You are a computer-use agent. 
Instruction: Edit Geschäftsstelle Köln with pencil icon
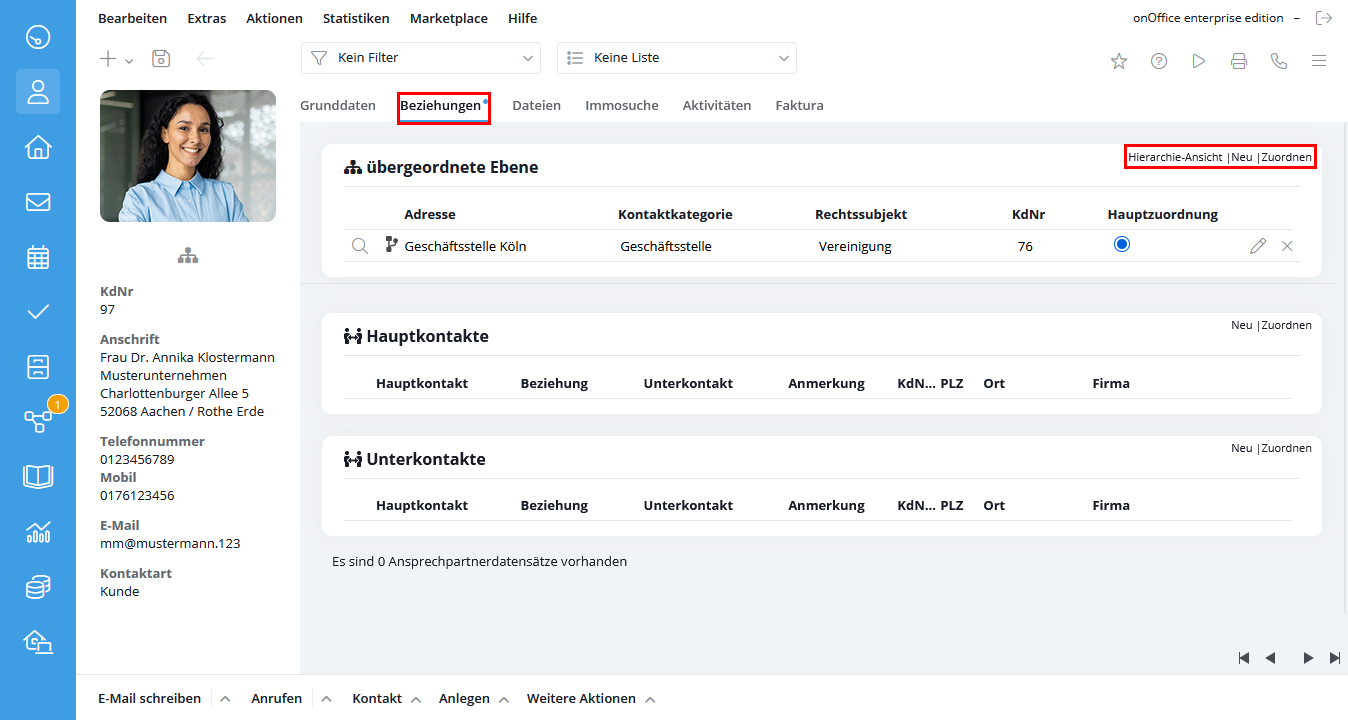tap(1258, 246)
